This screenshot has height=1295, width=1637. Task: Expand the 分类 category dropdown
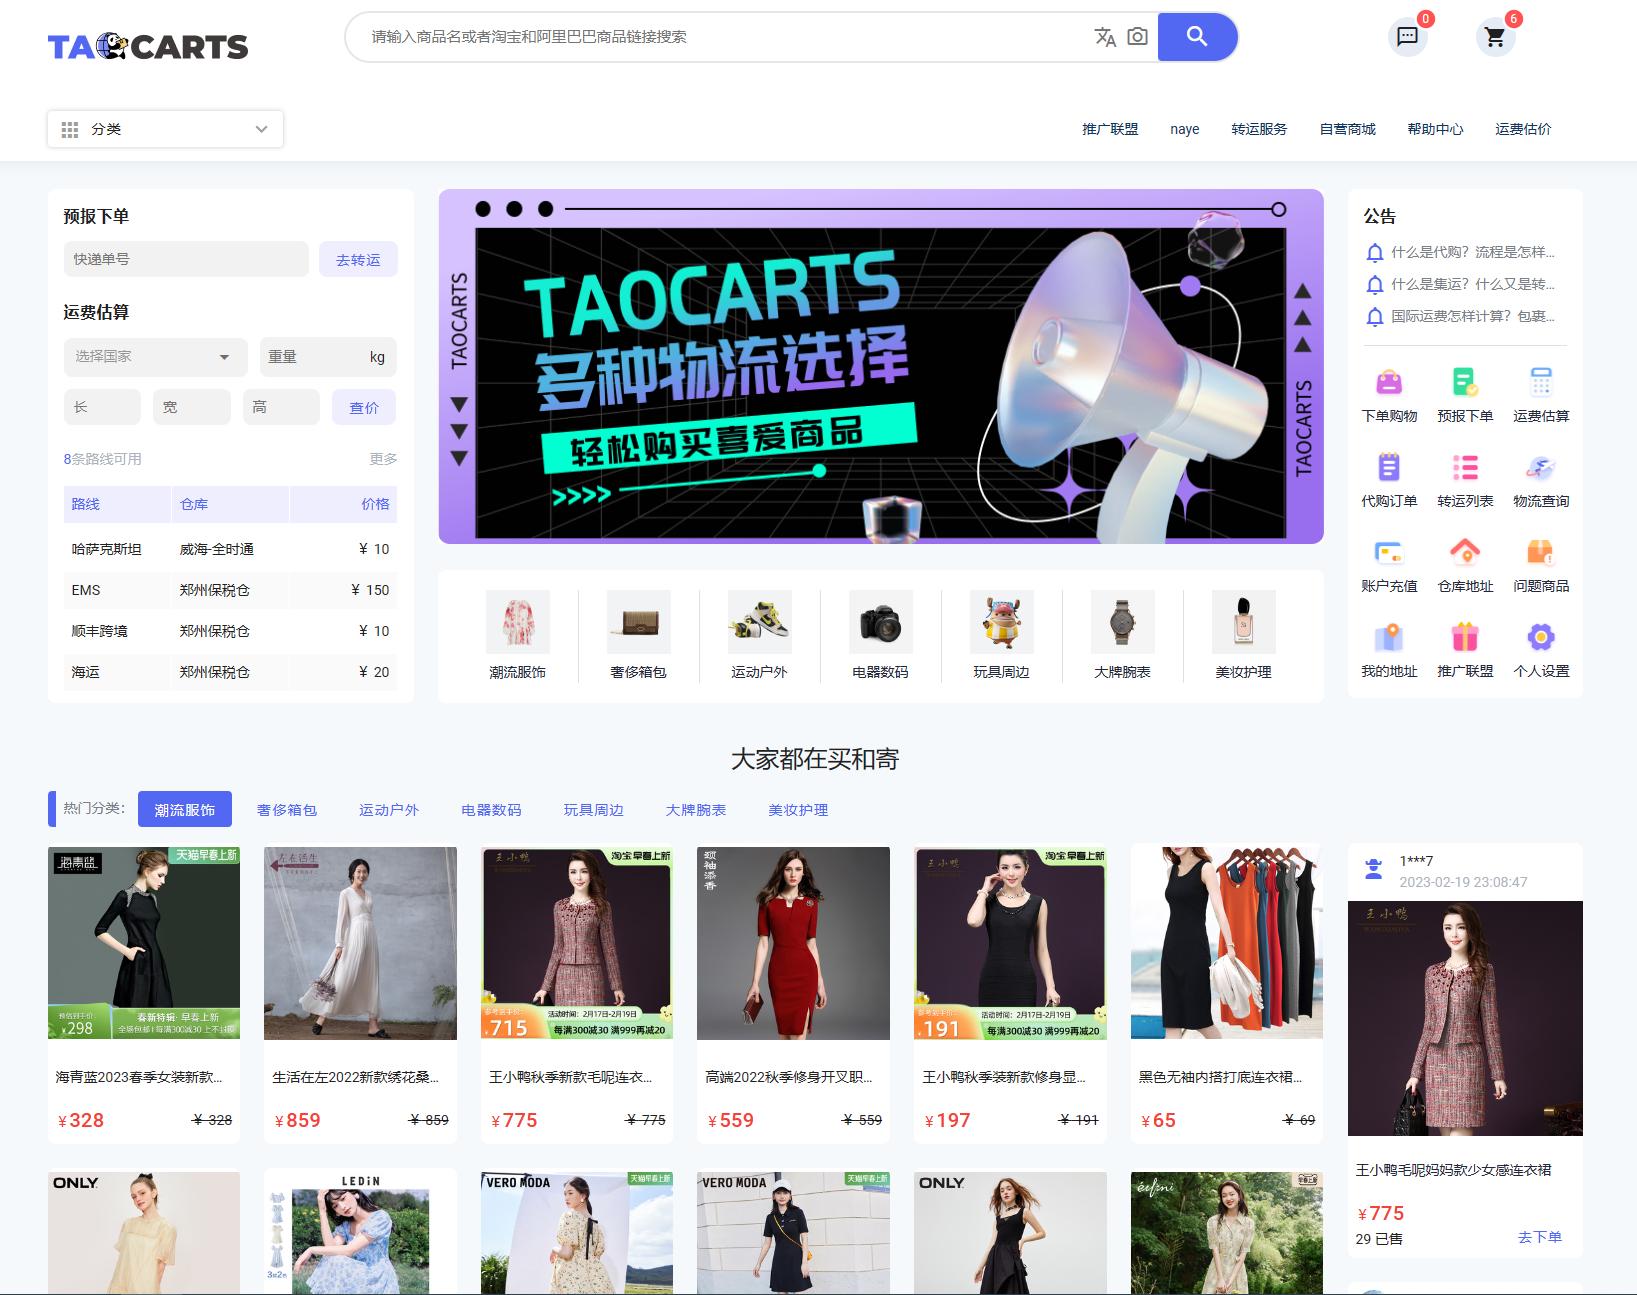click(165, 128)
